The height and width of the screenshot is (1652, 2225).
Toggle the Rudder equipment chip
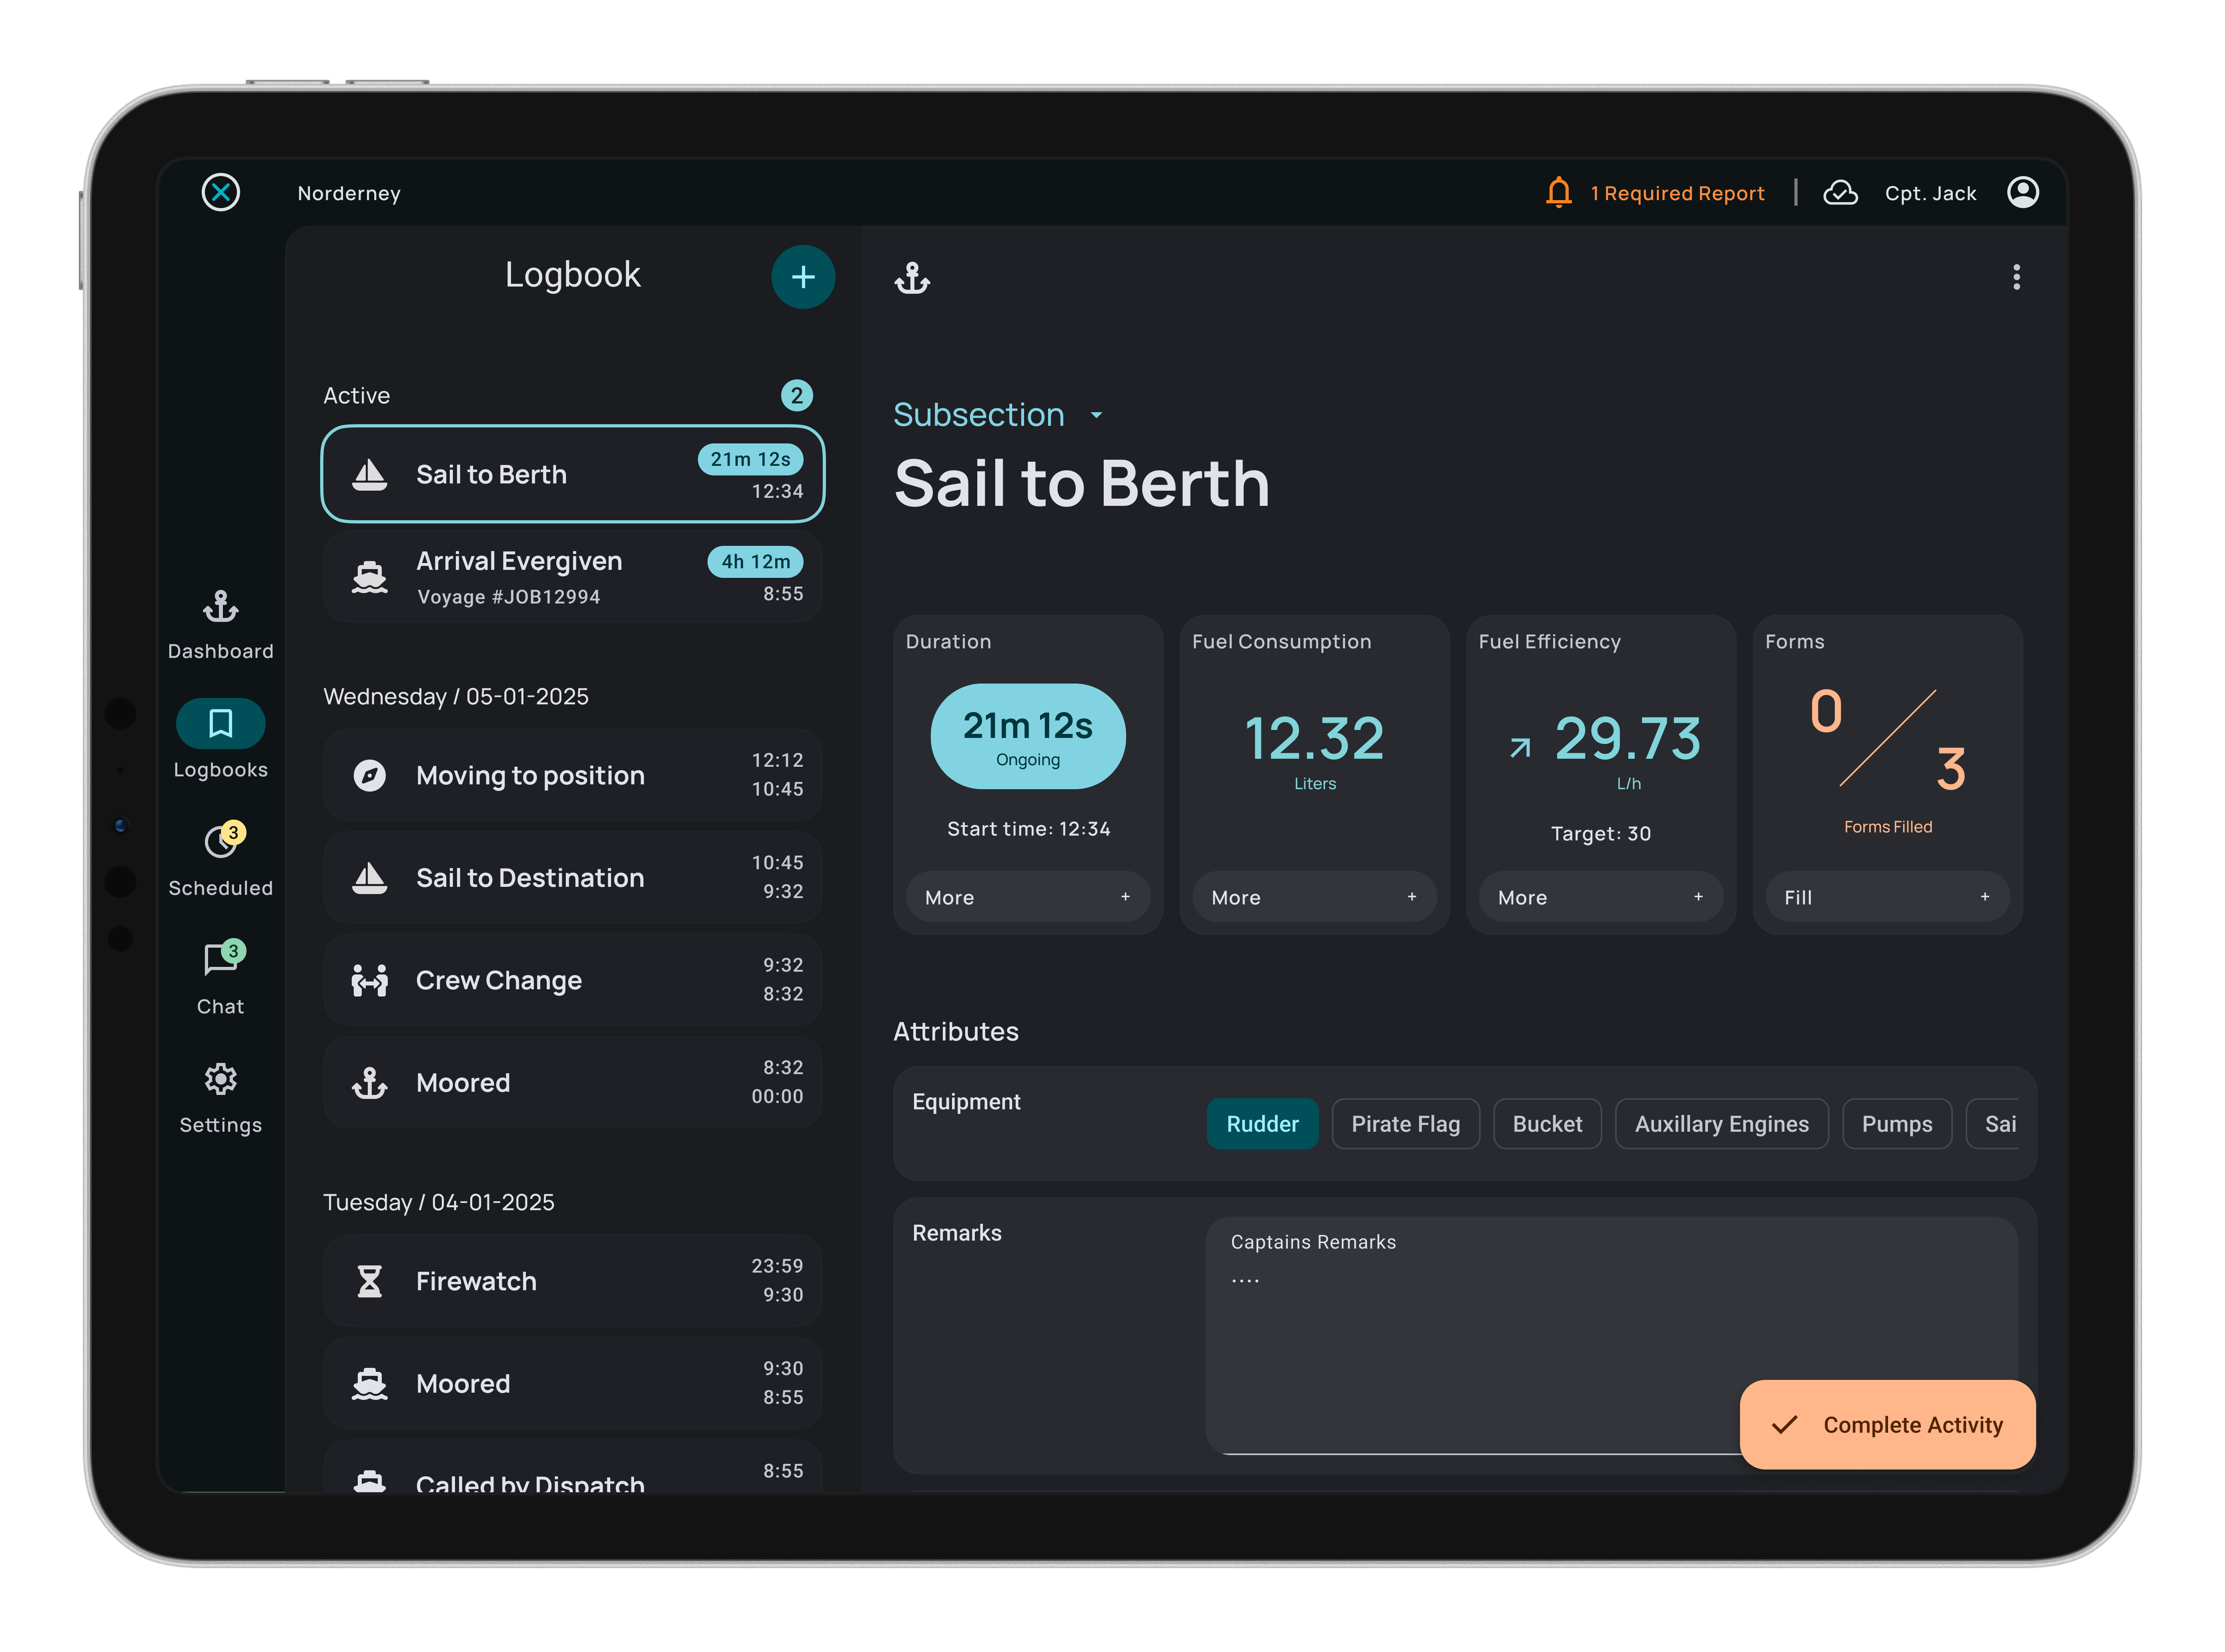1262,1124
